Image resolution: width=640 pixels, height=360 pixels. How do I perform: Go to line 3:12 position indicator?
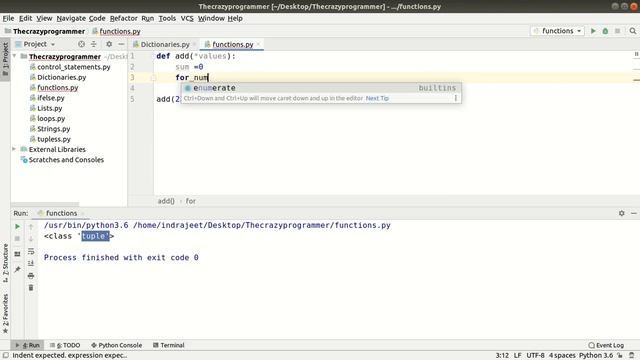pos(502,356)
